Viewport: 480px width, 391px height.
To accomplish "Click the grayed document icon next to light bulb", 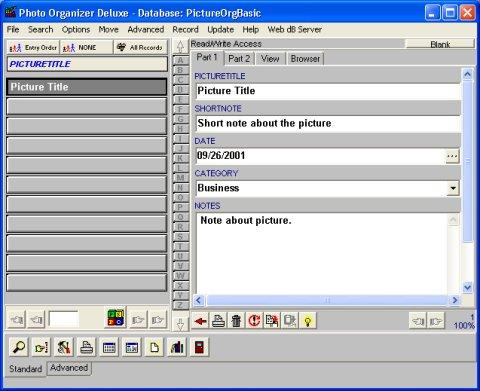I will pyautogui.click(x=290, y=321).
